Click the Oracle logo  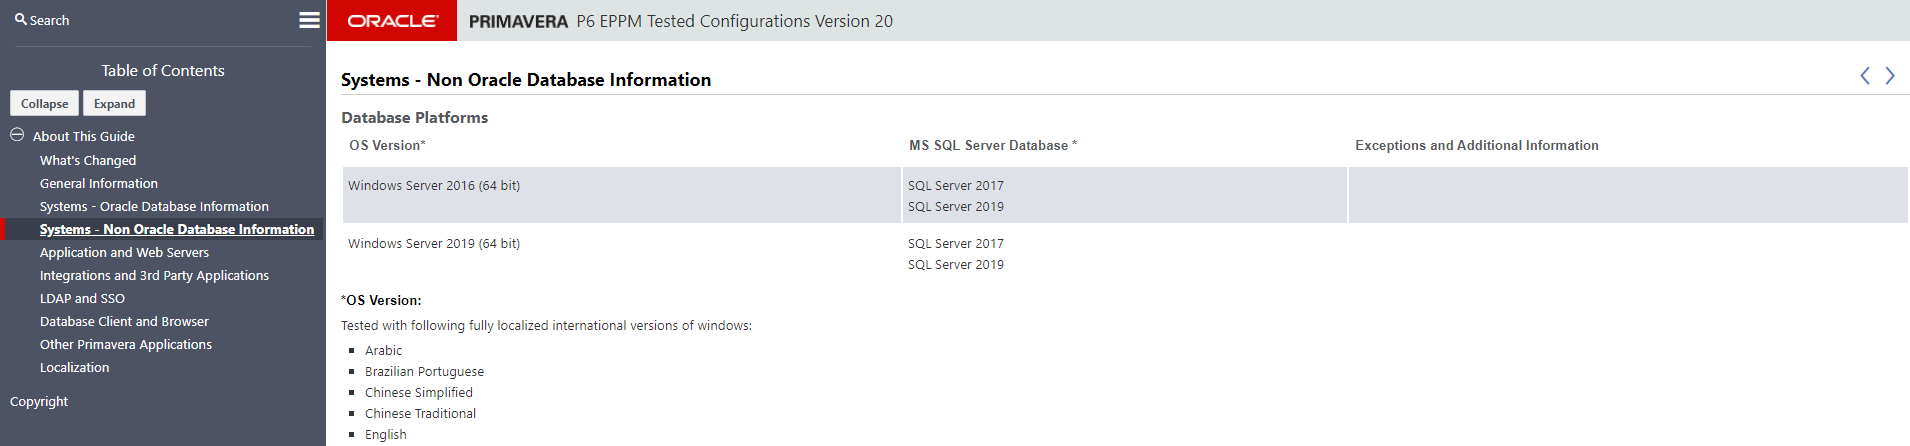pos(392,20)
